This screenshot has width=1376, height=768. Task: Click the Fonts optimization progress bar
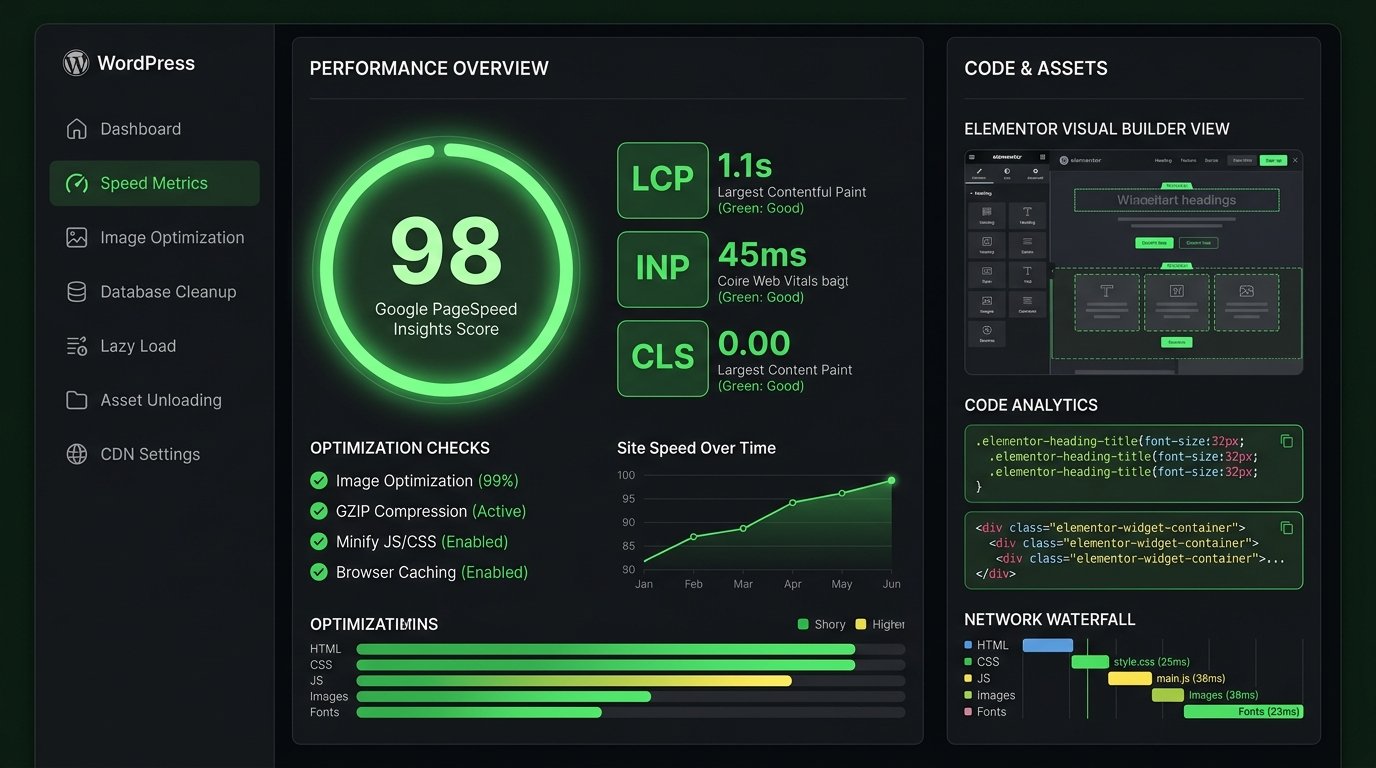631,713
